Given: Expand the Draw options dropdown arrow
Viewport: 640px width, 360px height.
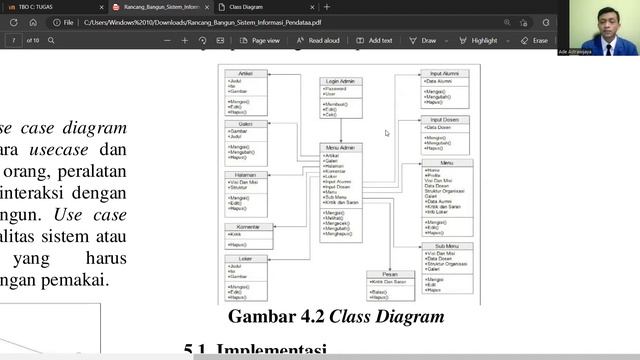Looking at the screenshot, I should point(446,41).
